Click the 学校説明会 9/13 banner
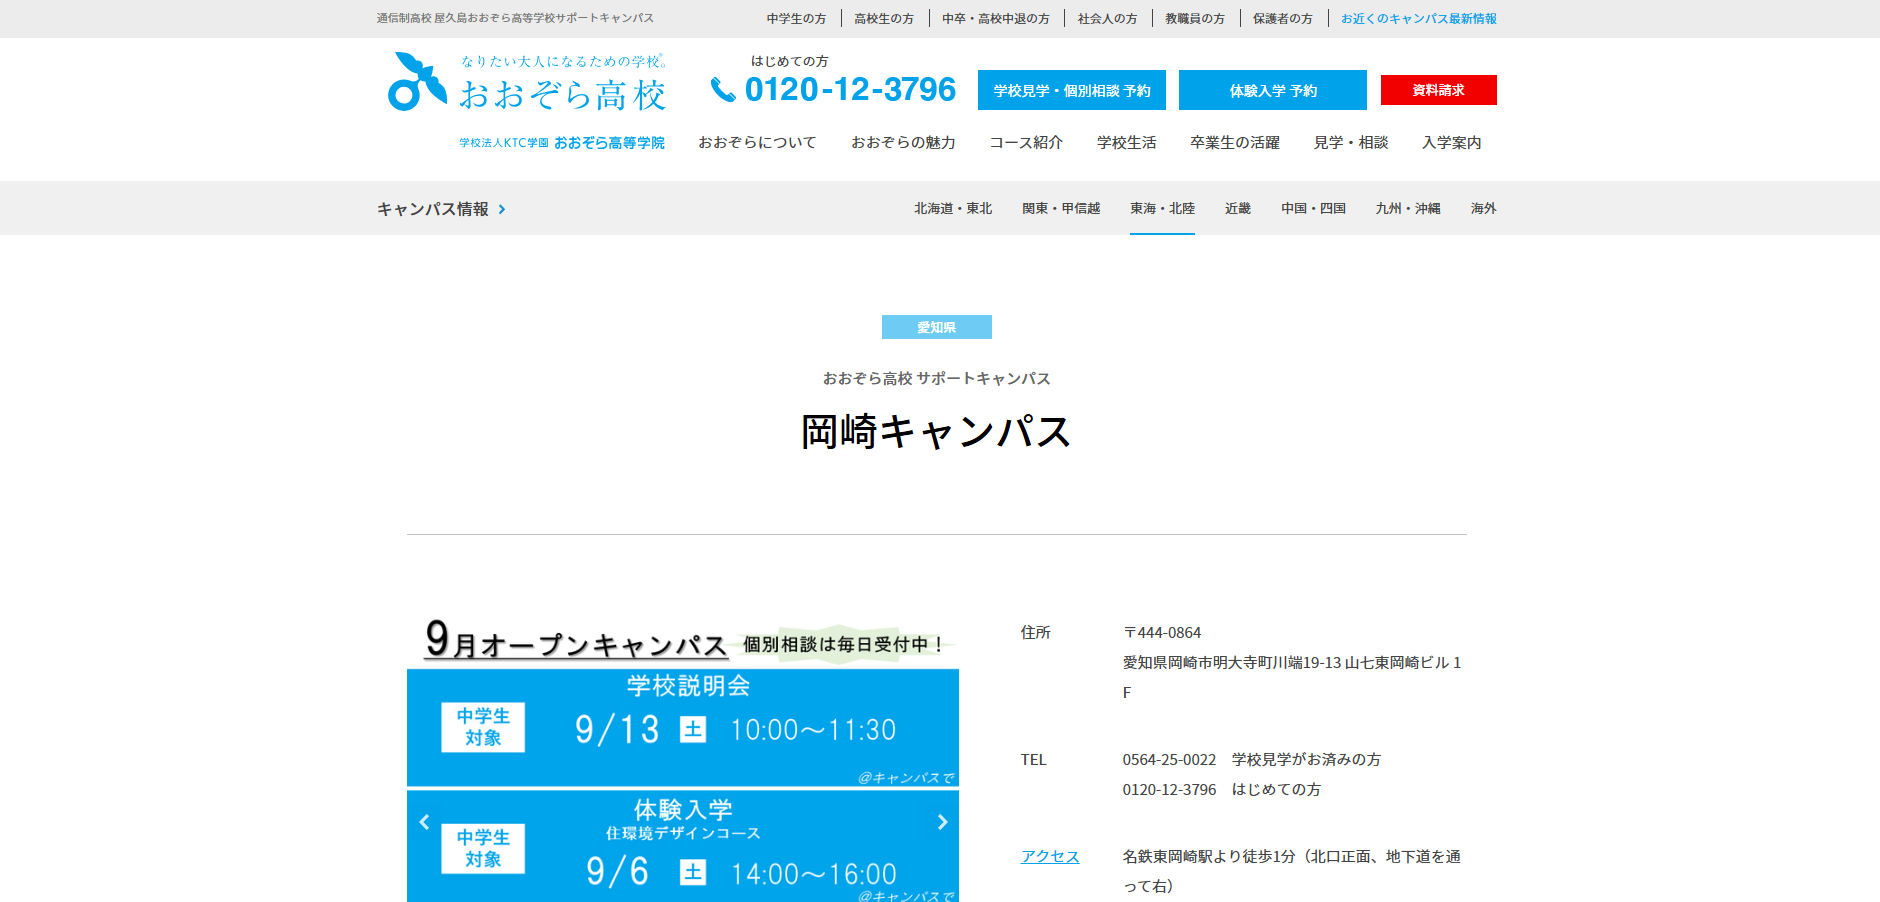The image size is (1880, 902). click(683, 728)
